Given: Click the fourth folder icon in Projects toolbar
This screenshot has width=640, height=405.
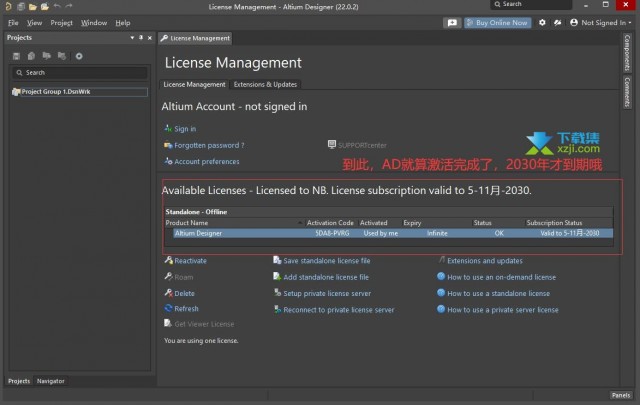Looking at the screenshot, I should [62, 56].
